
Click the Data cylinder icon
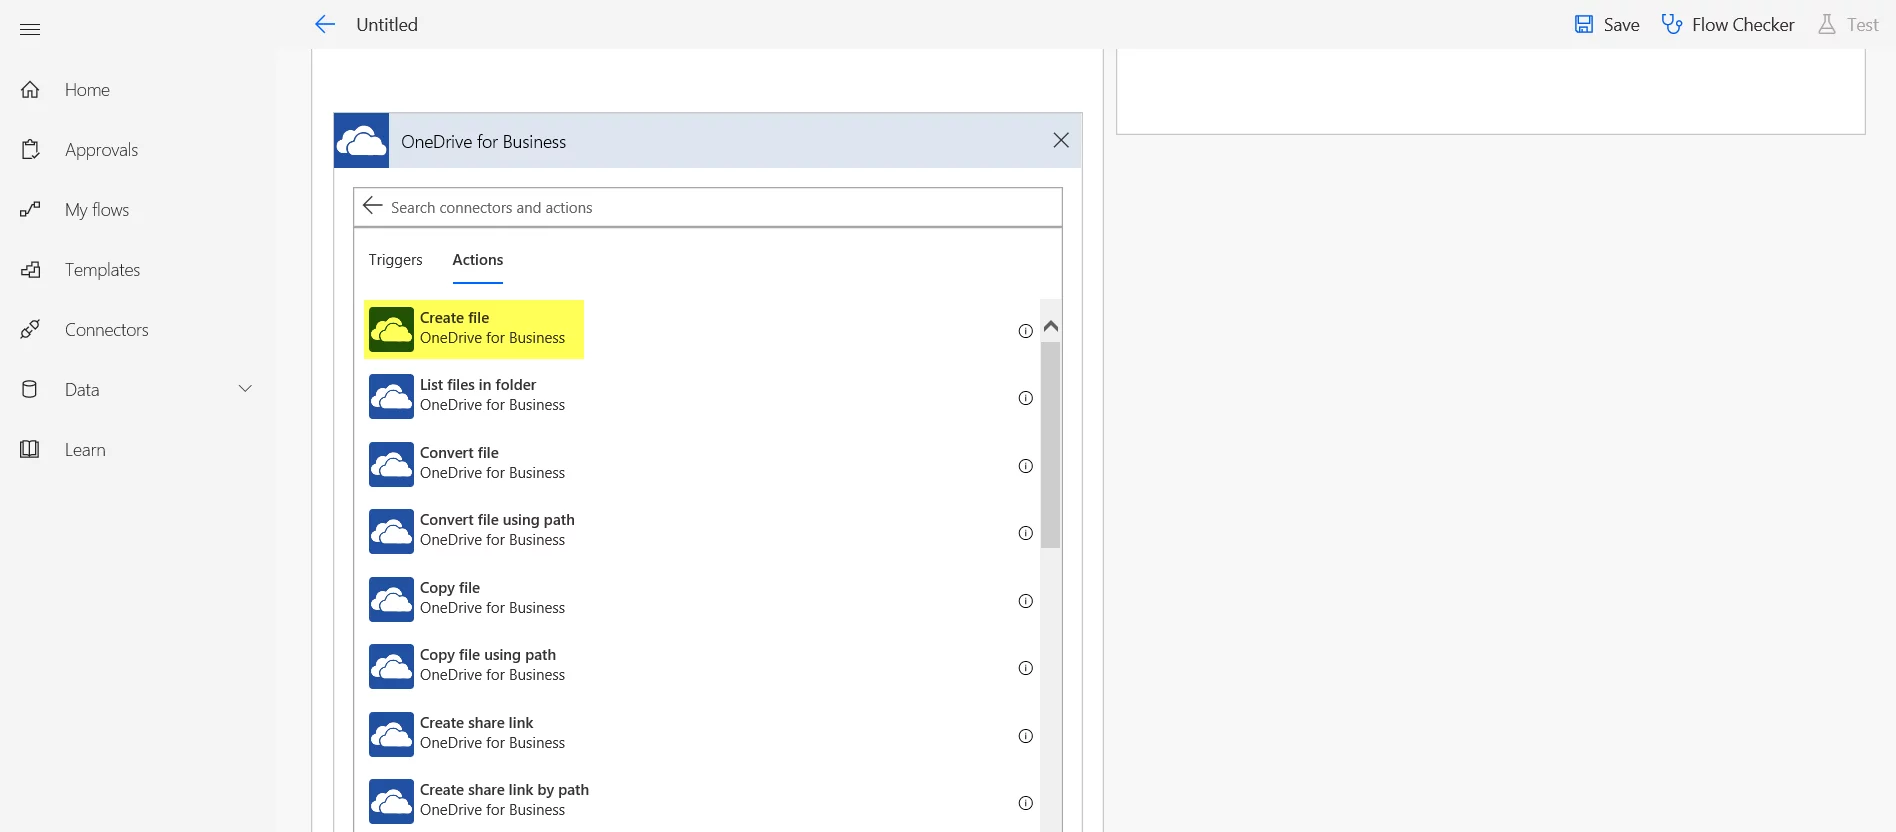30,389
